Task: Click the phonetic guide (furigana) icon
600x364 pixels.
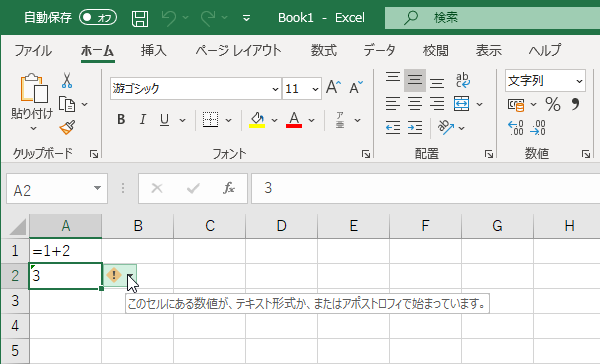Action: click(x=340, y=120)
